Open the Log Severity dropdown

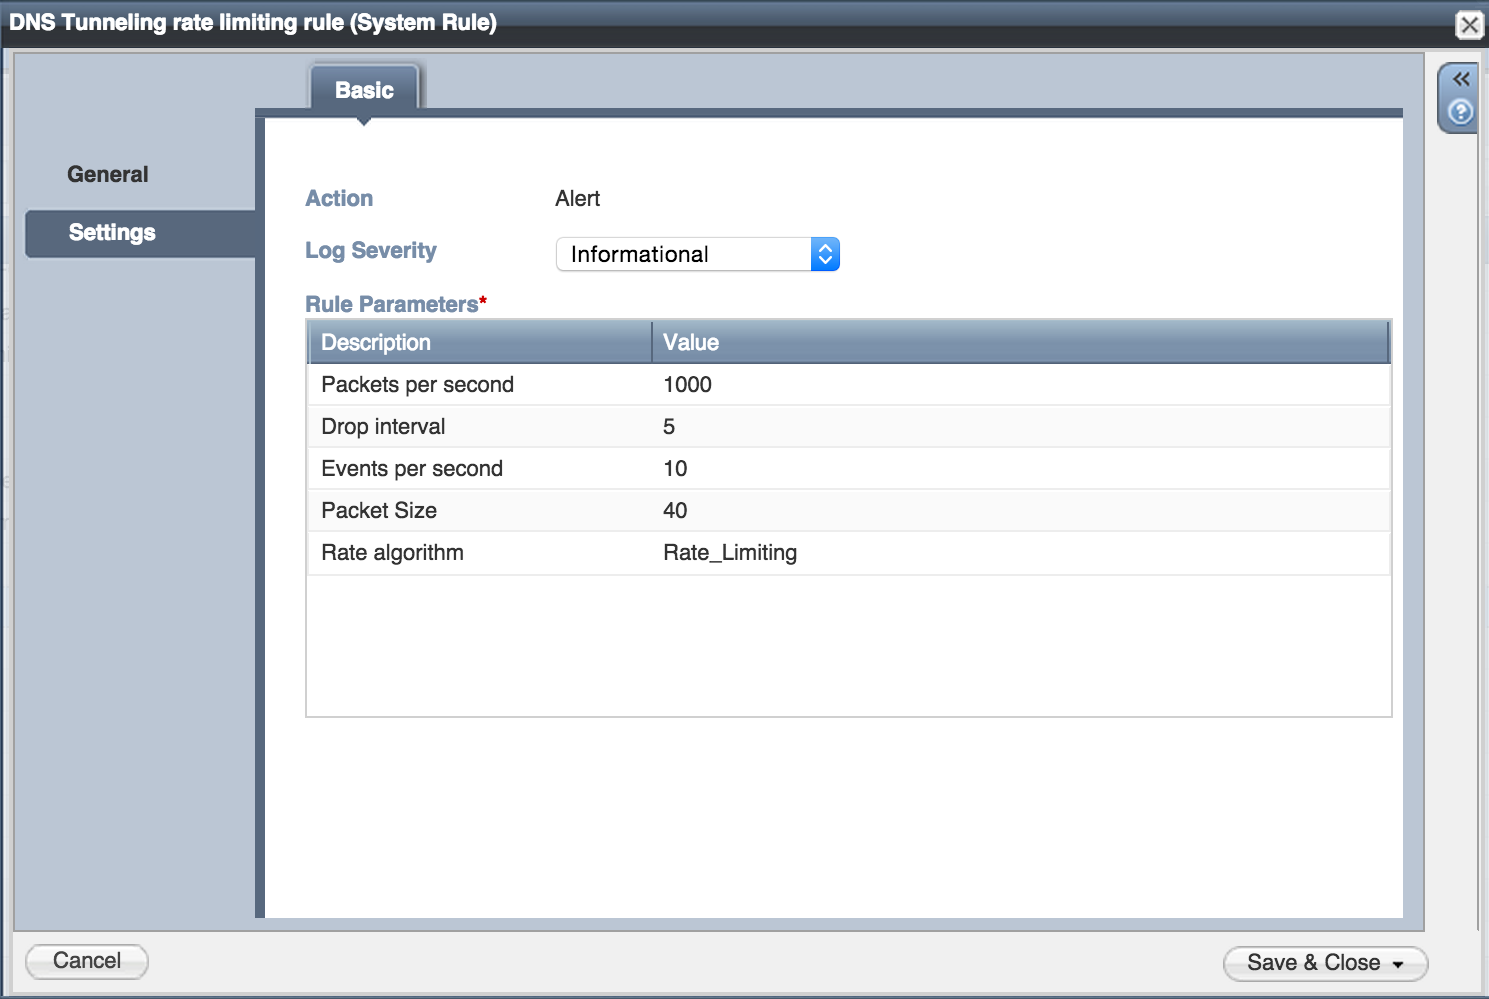(697, 254)
